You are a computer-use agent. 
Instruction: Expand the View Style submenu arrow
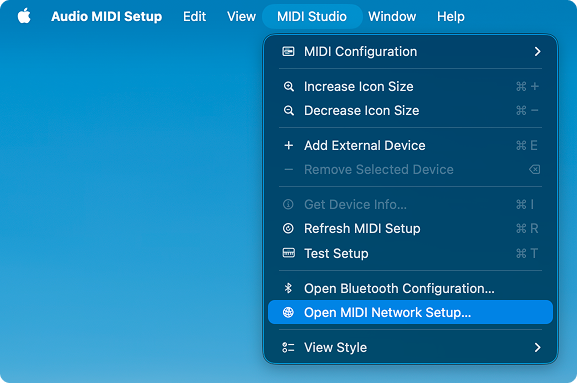click(537, 347)
